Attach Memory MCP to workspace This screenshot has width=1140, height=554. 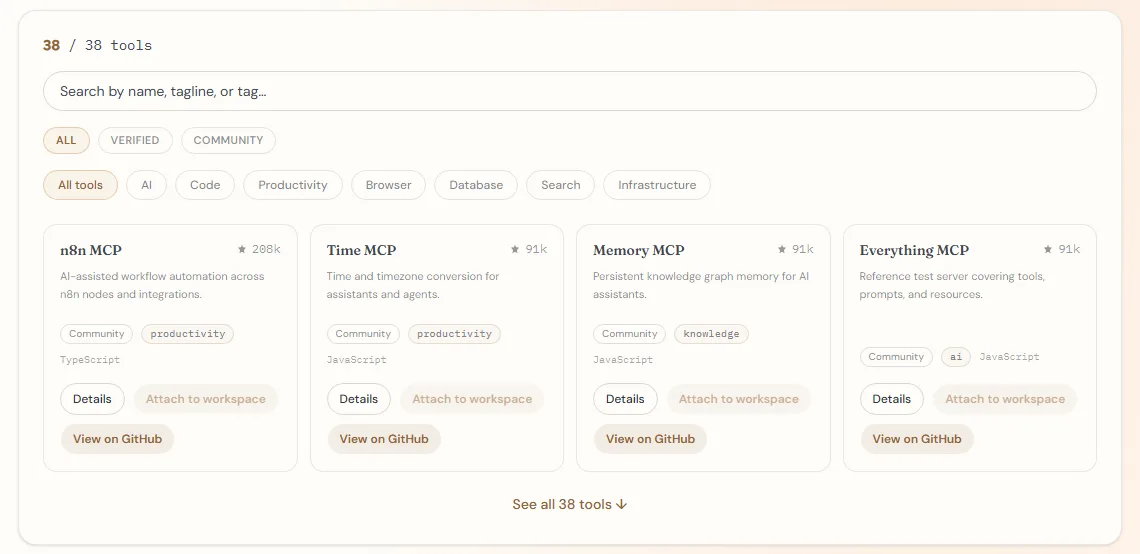pos(739,399)
